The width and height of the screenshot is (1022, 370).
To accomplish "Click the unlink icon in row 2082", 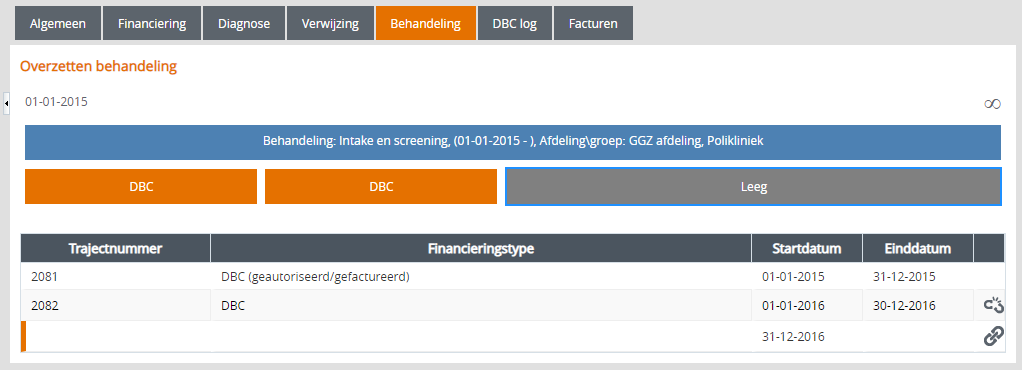I will [993, 305].
